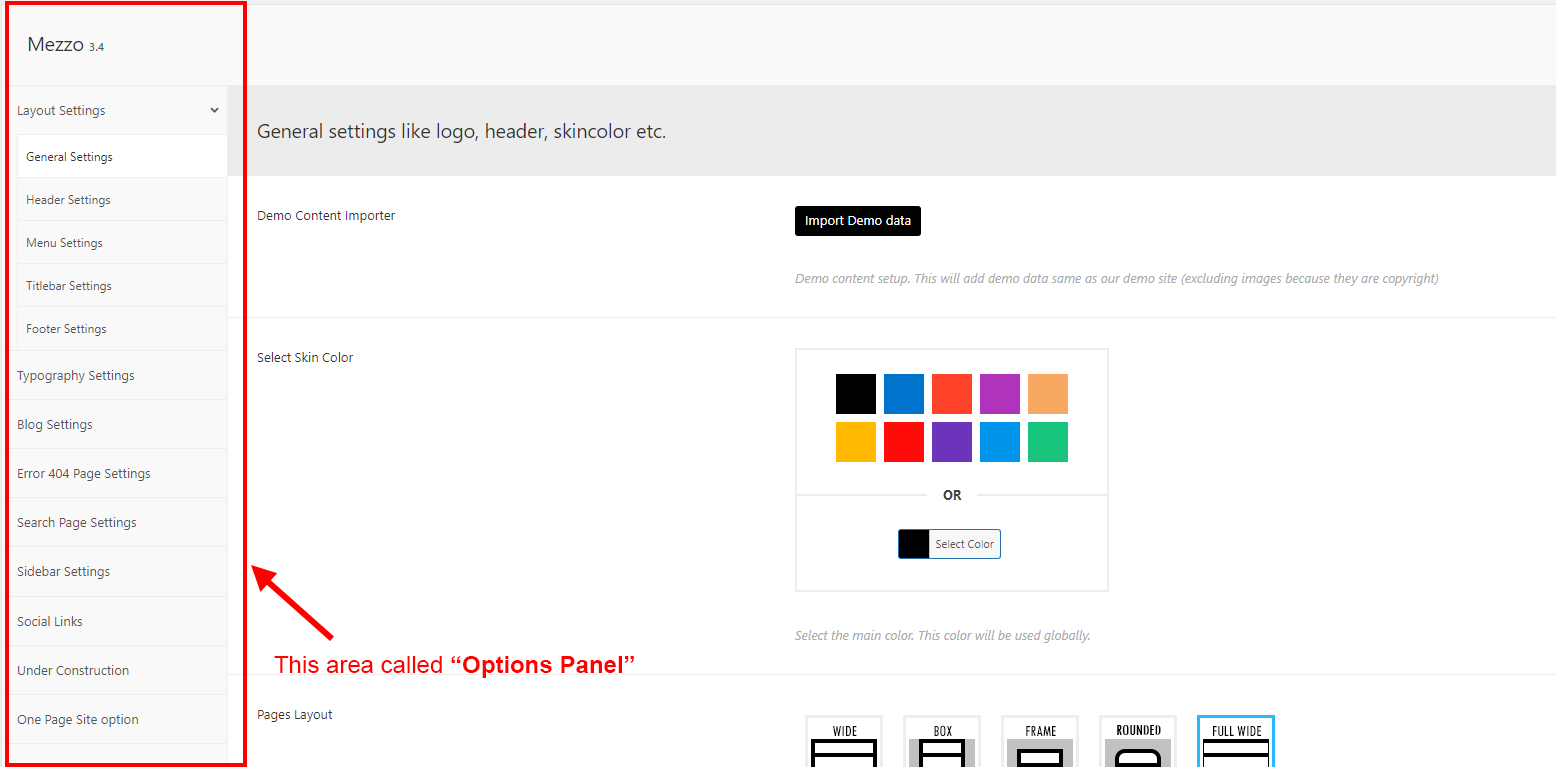Open Under Construction settings
The image size is (1556, 767).
pos(73,671)
